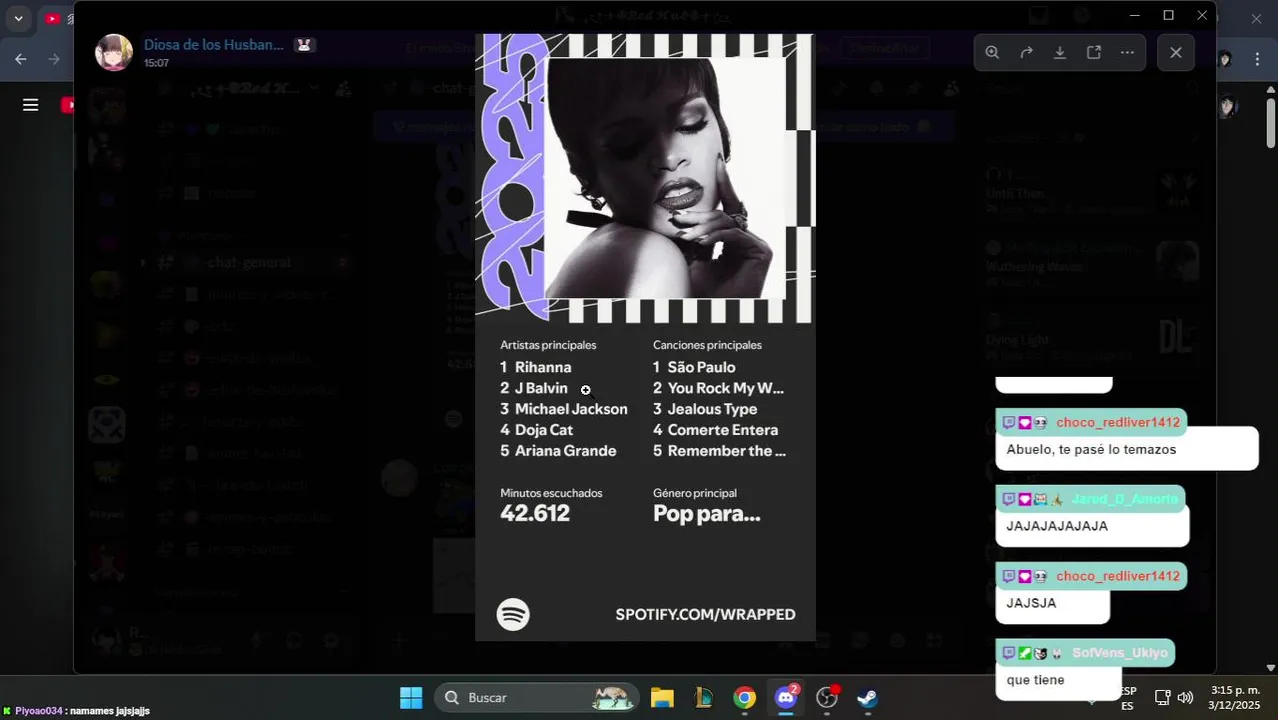The height and width of the screenshot is (720, 1278).
Task: Click the choco_redliver1412 name above 'Abuelo' message
Action: 1118,422
